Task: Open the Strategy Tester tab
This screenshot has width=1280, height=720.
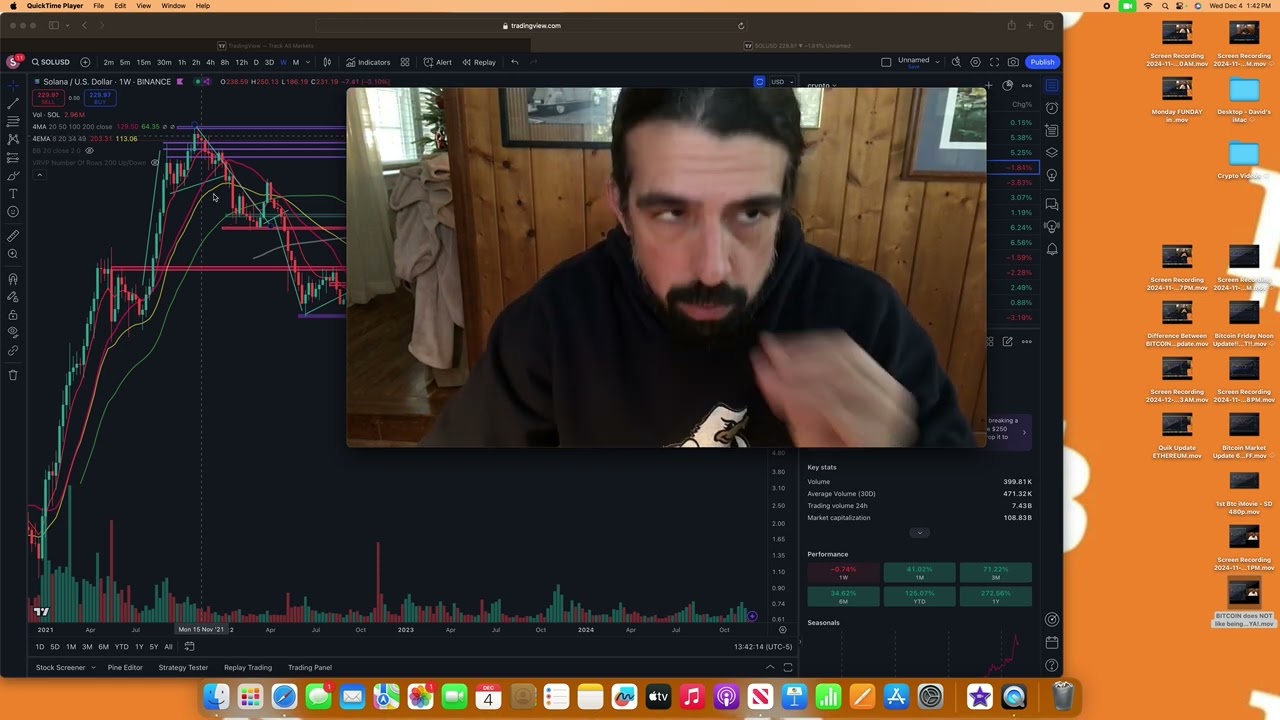Action: pos(183,667)
